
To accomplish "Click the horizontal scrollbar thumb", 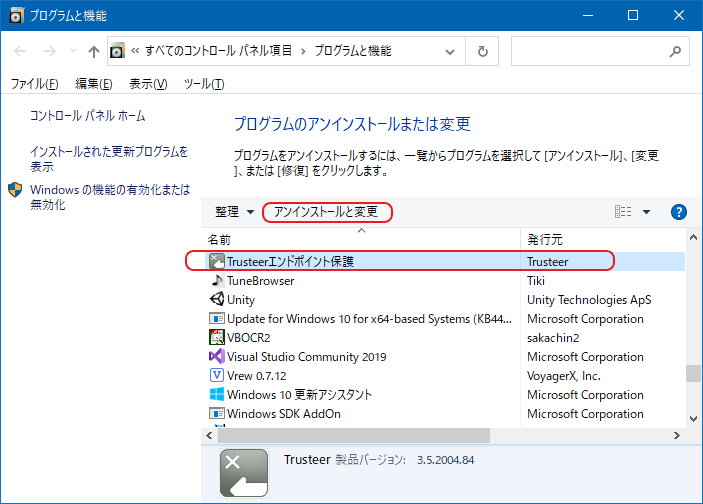I will point(354,435).
